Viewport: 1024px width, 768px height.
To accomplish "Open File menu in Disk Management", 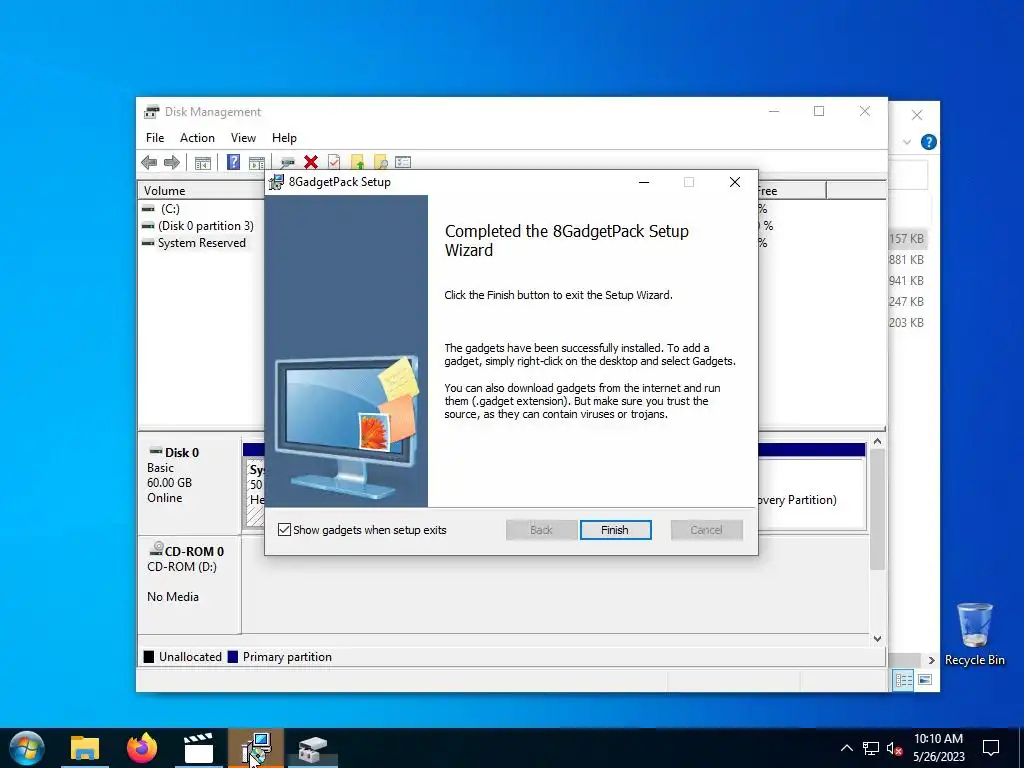I will tap(155, 138).
